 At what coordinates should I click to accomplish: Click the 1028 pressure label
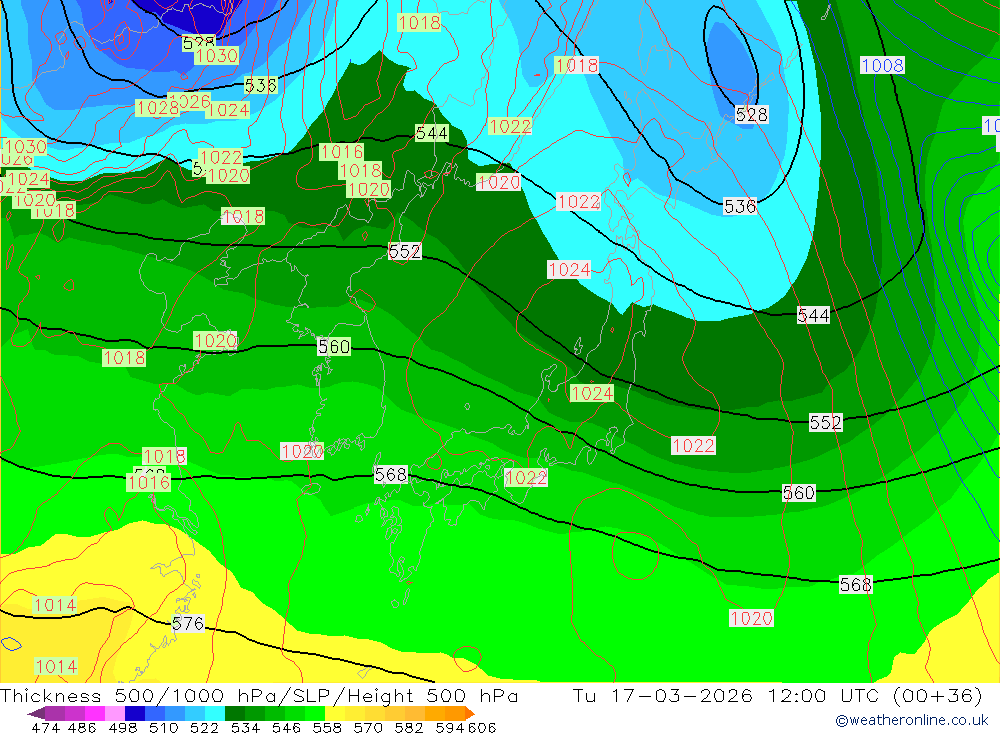pos(157,108)
